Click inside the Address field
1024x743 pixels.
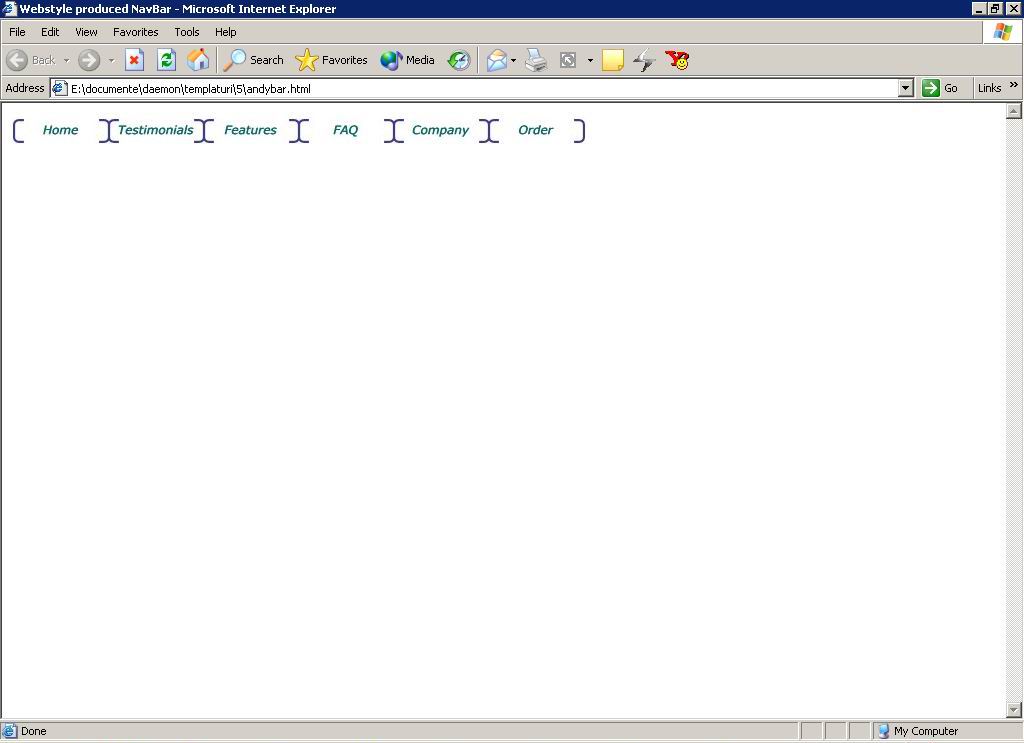(x=480, y=88)
